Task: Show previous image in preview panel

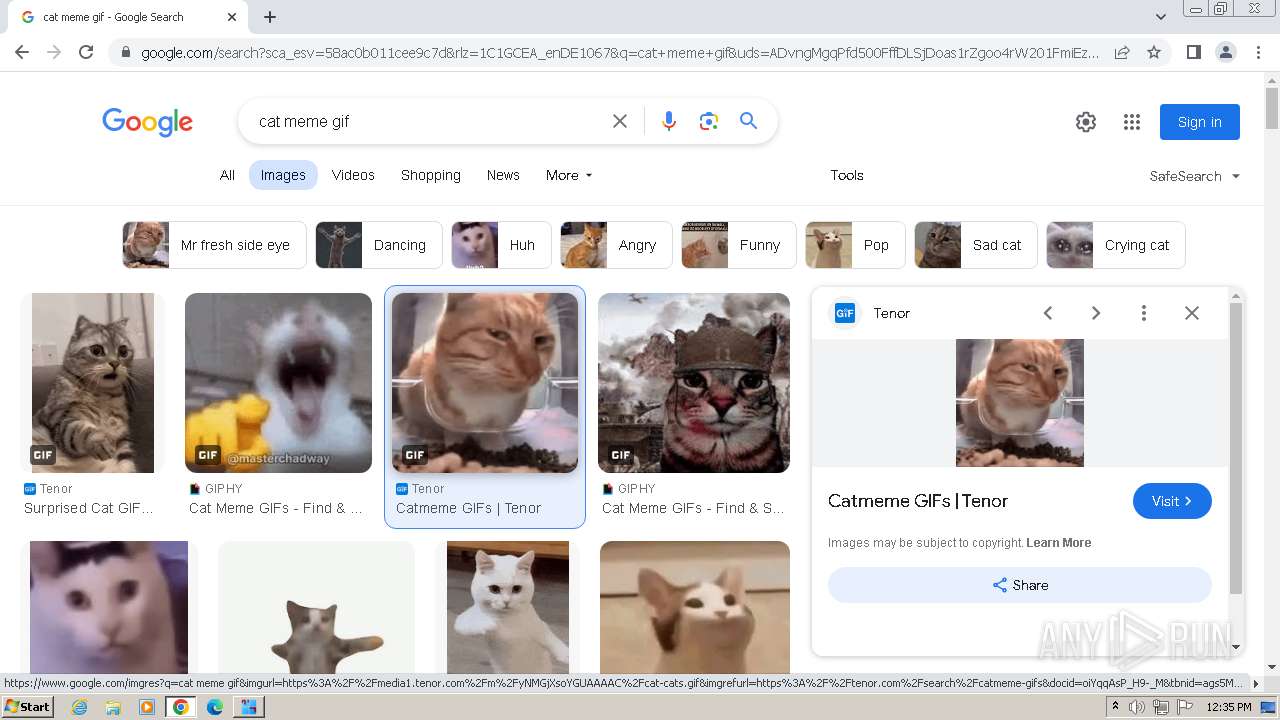Action: (x=1048, y=313)
